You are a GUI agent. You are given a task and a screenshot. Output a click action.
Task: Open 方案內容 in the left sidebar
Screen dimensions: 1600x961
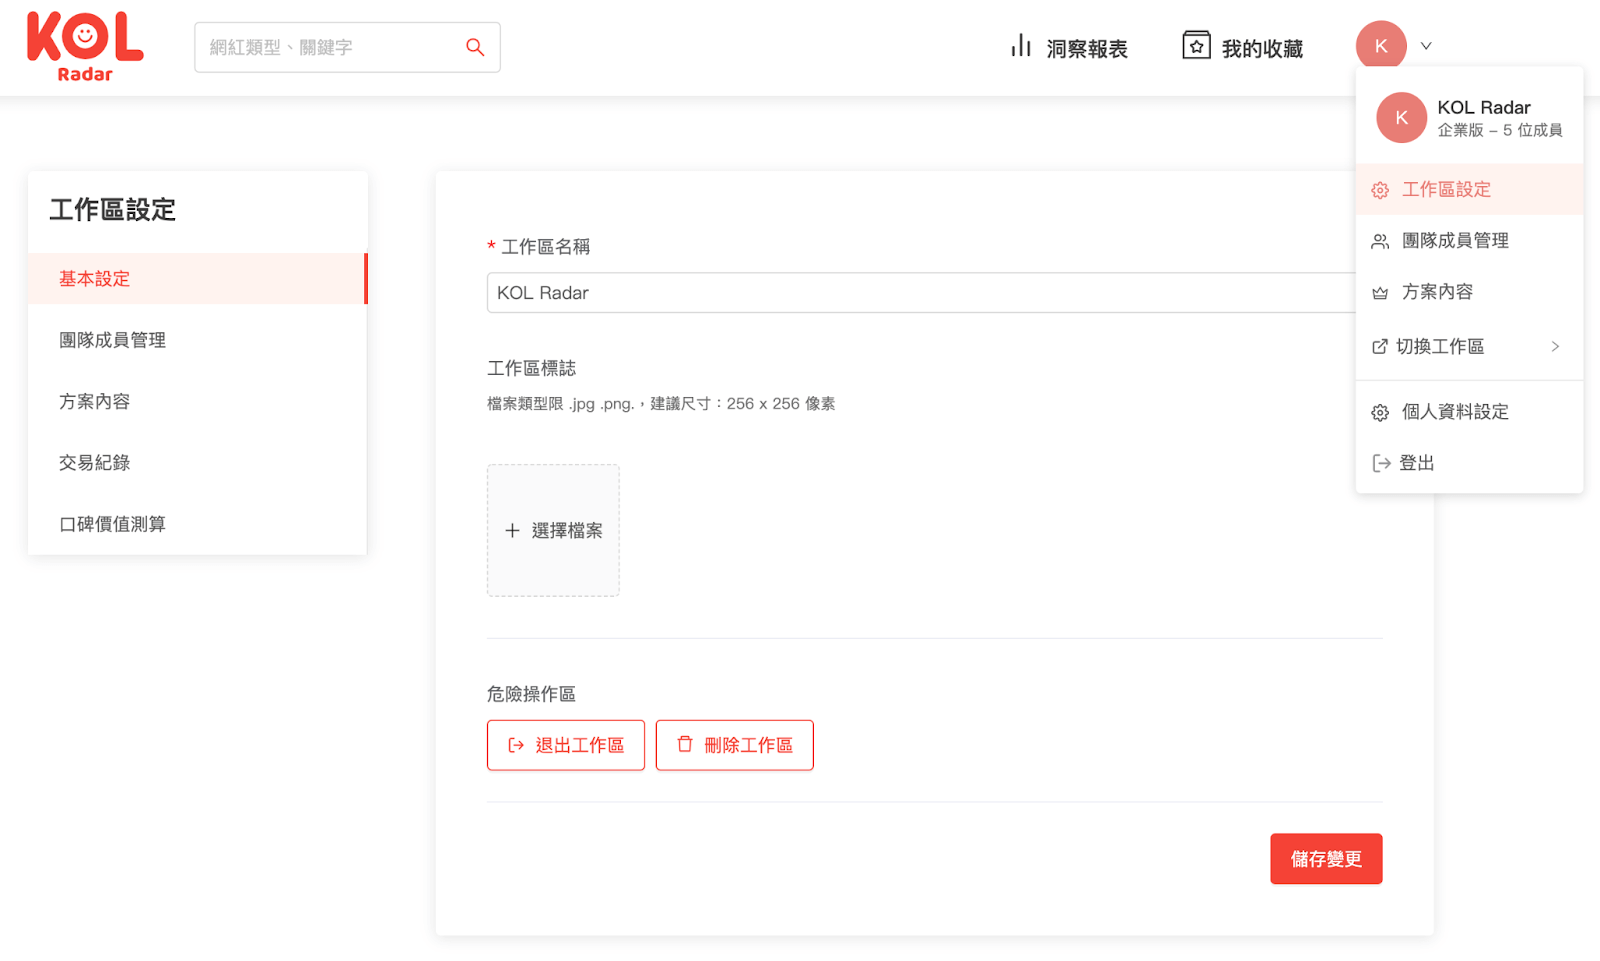tap(197, 401)
